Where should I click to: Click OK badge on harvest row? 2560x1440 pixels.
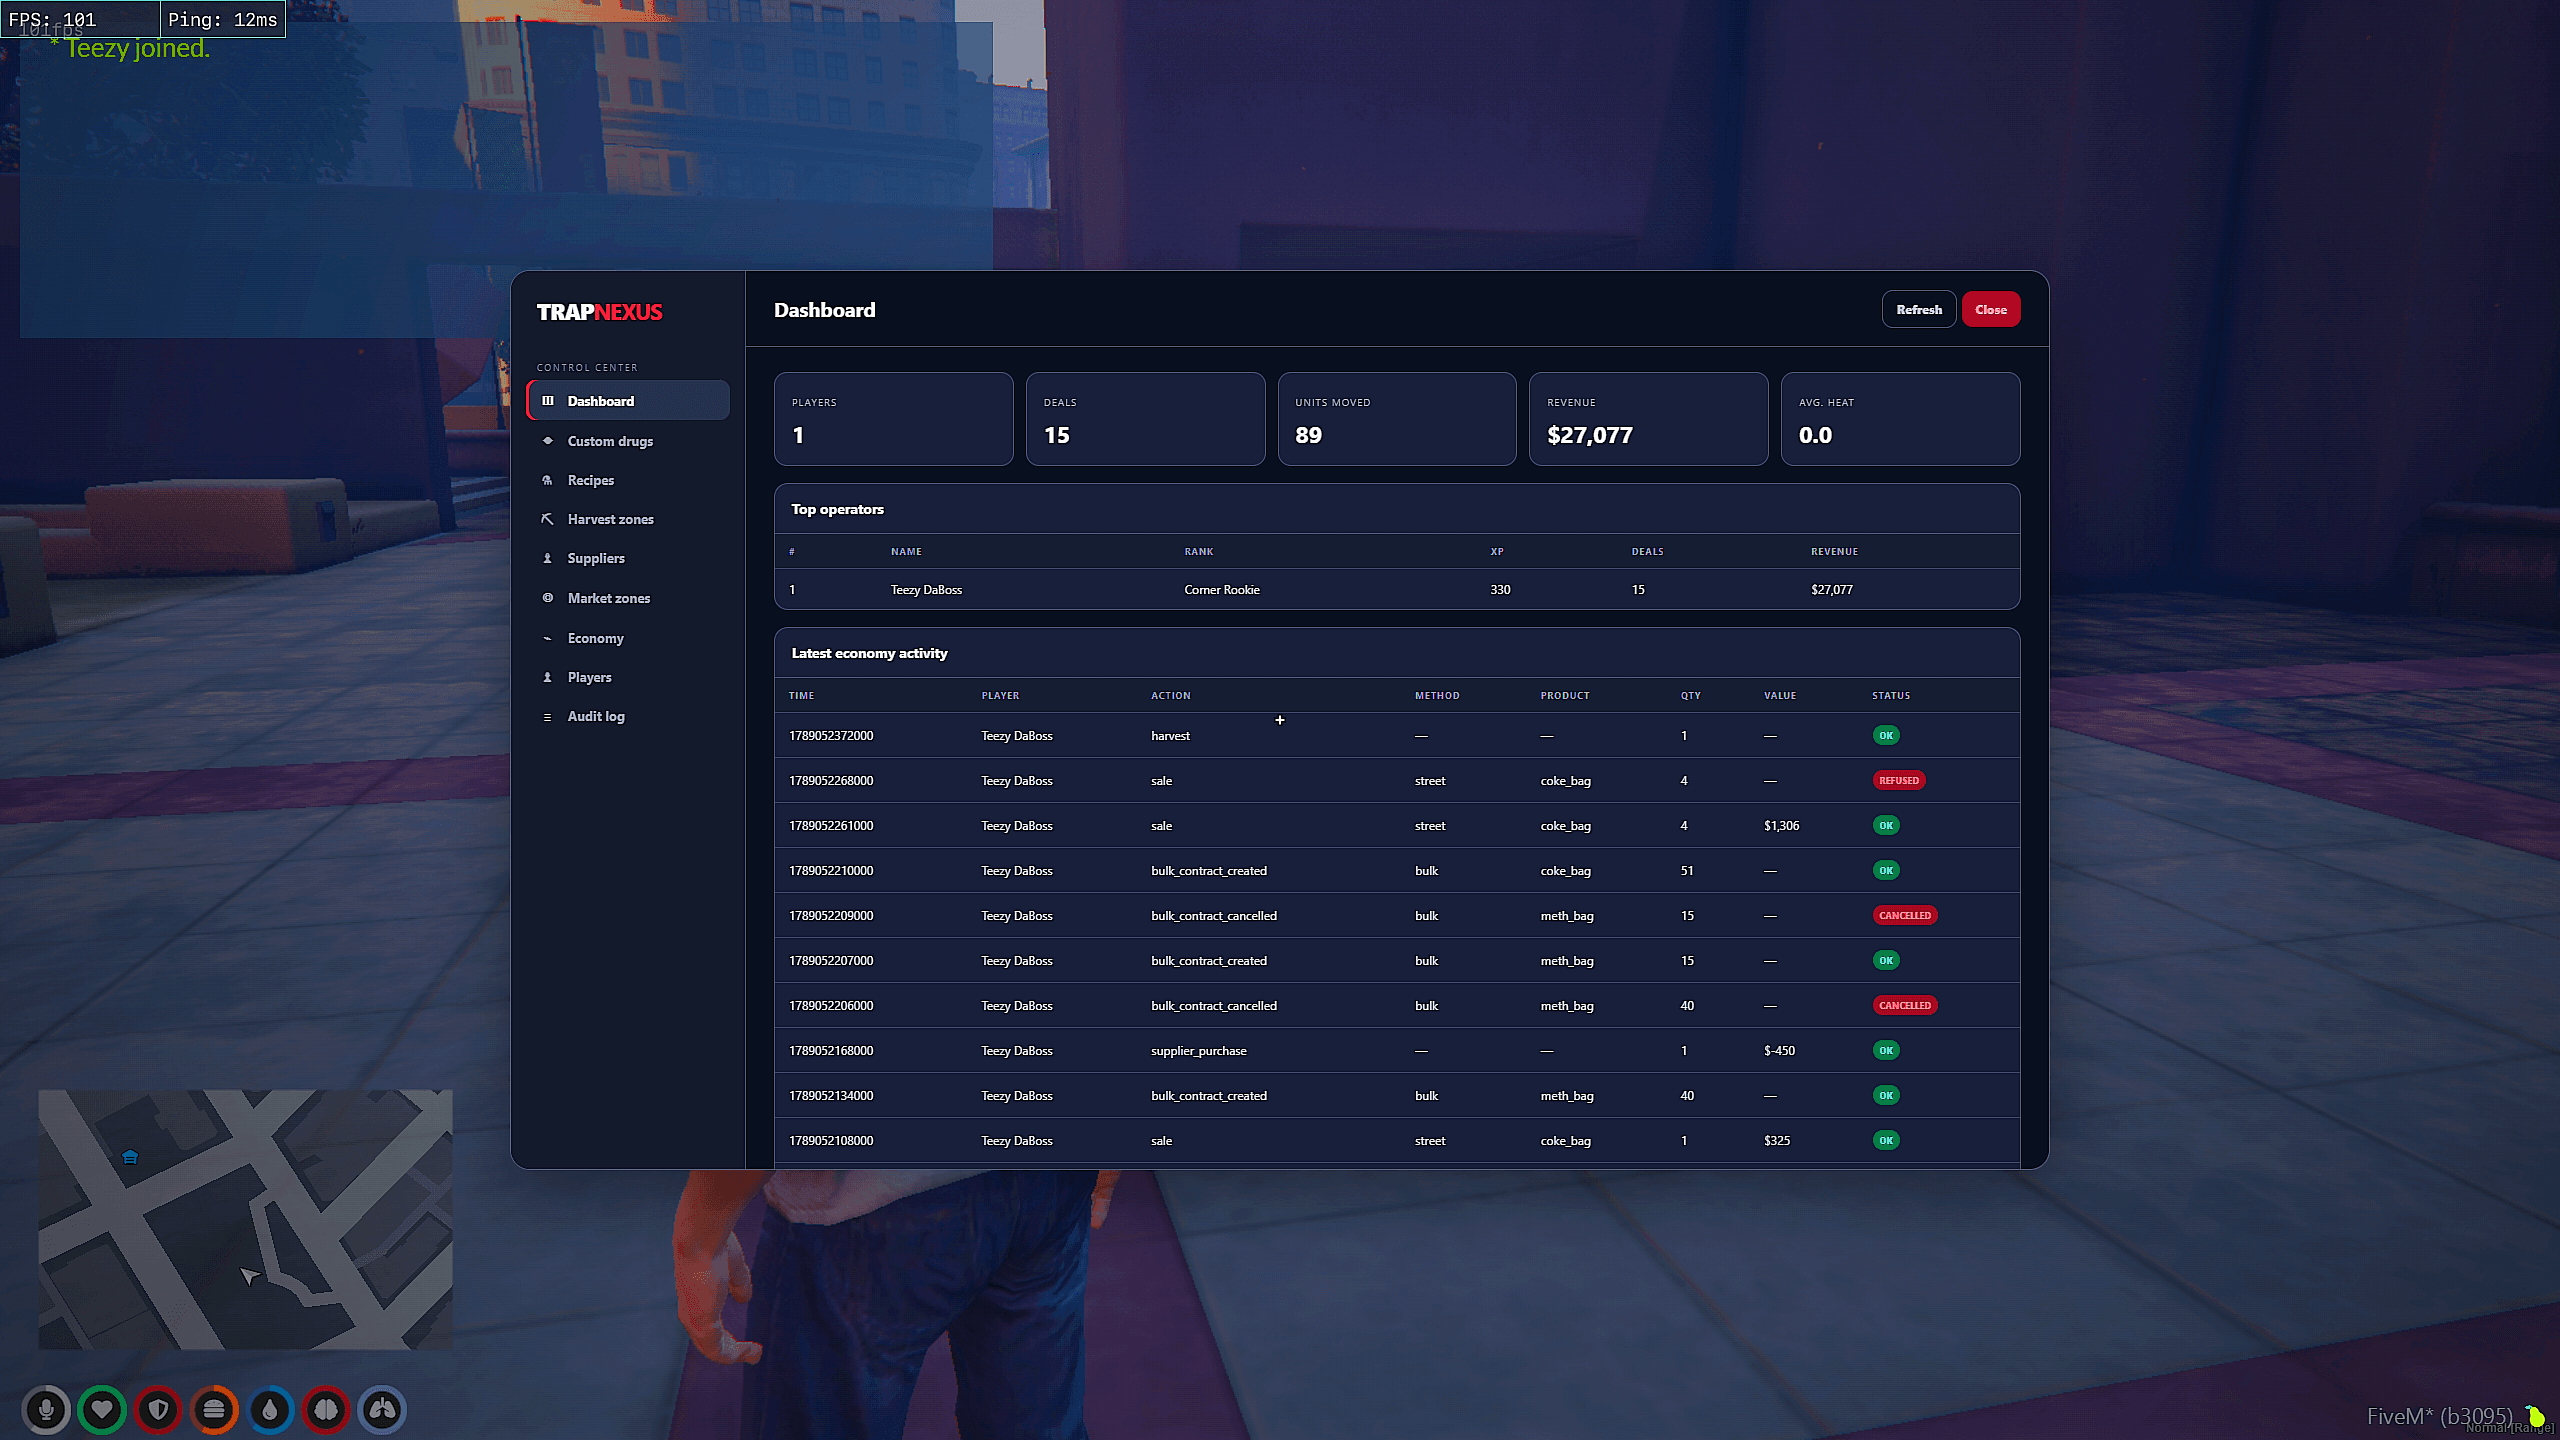pos(1885,735)
